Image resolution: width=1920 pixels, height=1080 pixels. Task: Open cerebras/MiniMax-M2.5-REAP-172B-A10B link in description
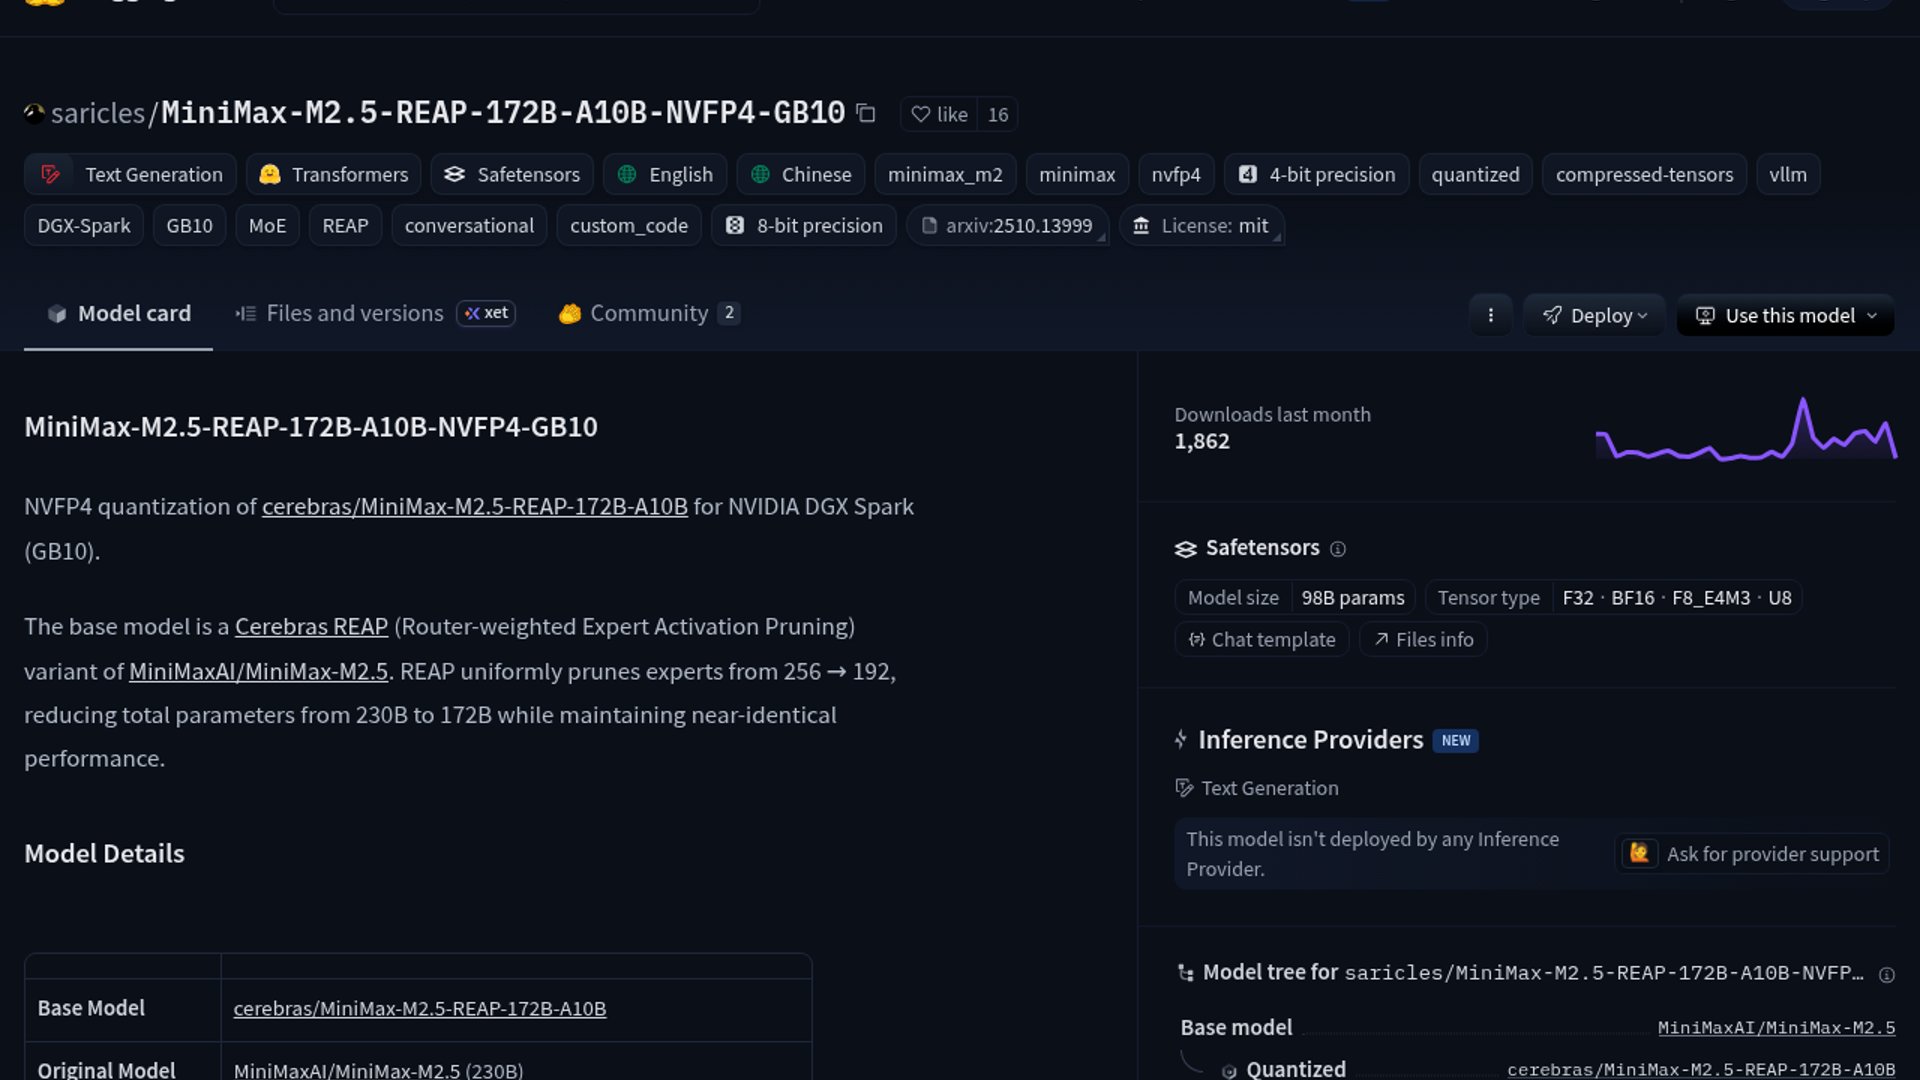click(474, 507)
